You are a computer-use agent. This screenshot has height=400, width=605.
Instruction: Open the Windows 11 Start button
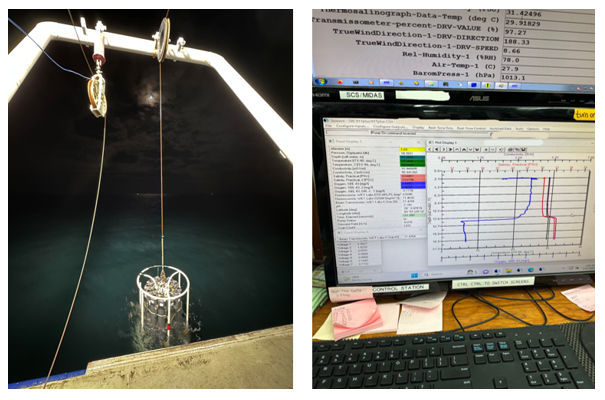[x=414, y=275]
